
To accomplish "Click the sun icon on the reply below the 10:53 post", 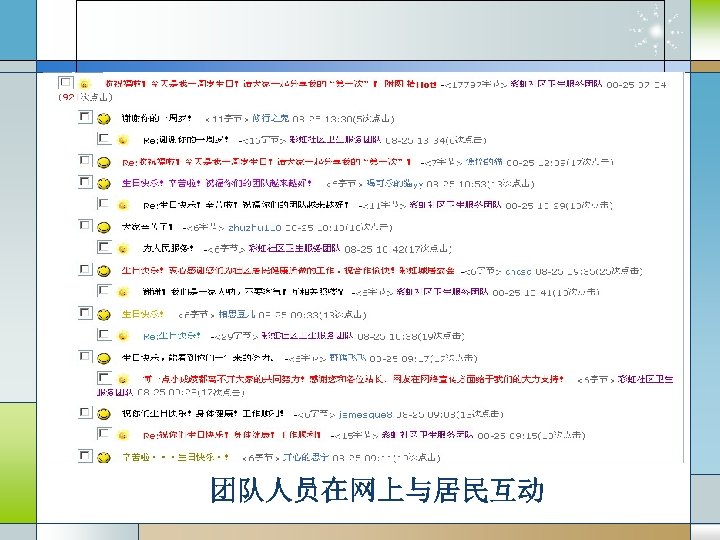I will 123,205.
